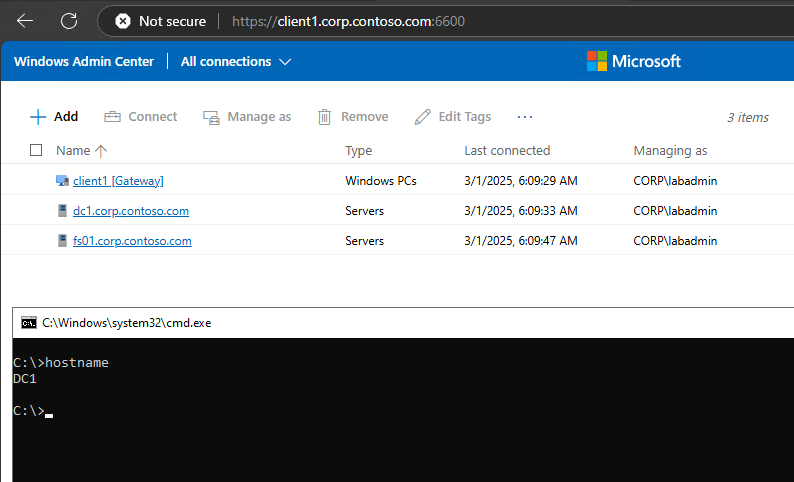Click the Microsoft logo in header
This screenshot has height=482, width=794.
click(633, 61)
